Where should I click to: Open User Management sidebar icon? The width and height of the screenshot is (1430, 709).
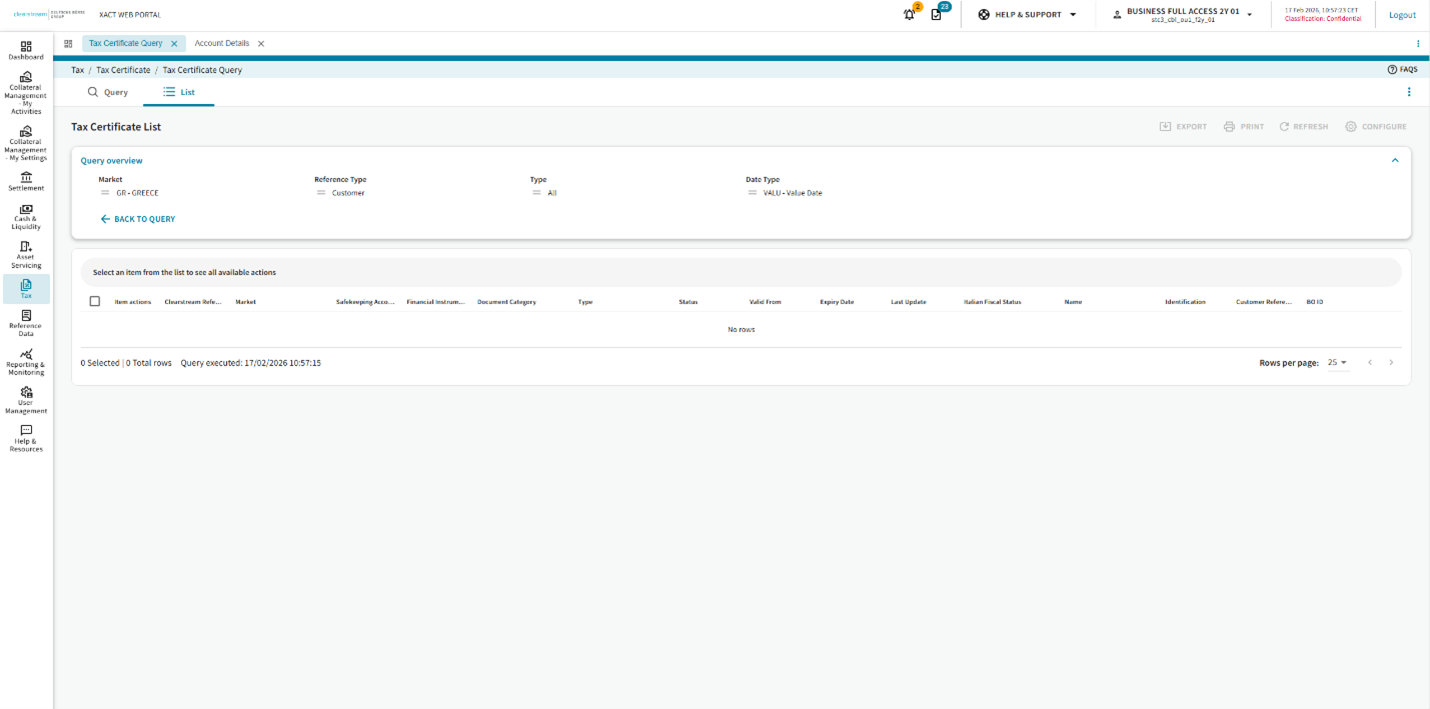pyautogui.click(x=26, y=400)
